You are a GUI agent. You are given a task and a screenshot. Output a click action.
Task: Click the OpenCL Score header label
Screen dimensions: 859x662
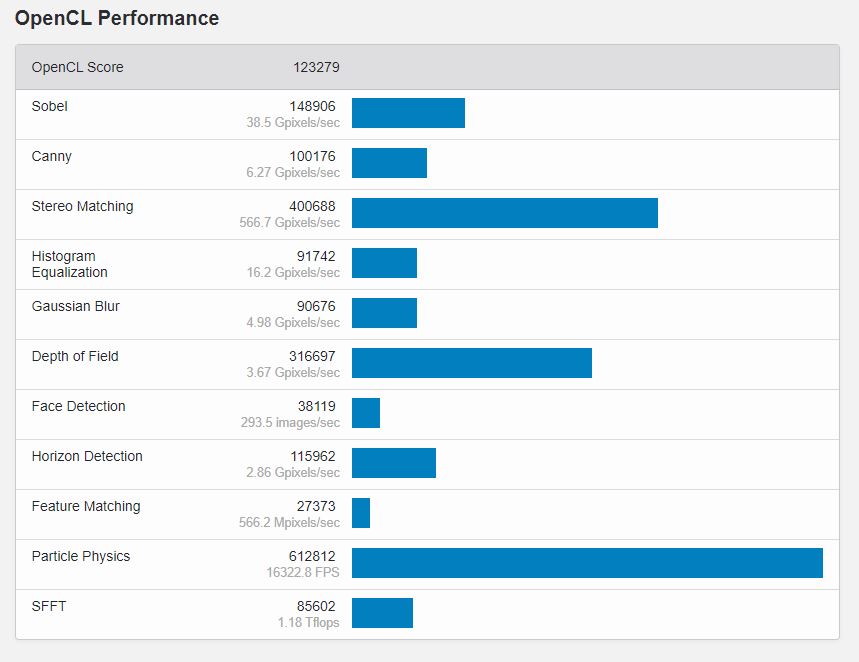tap(78, 67)
